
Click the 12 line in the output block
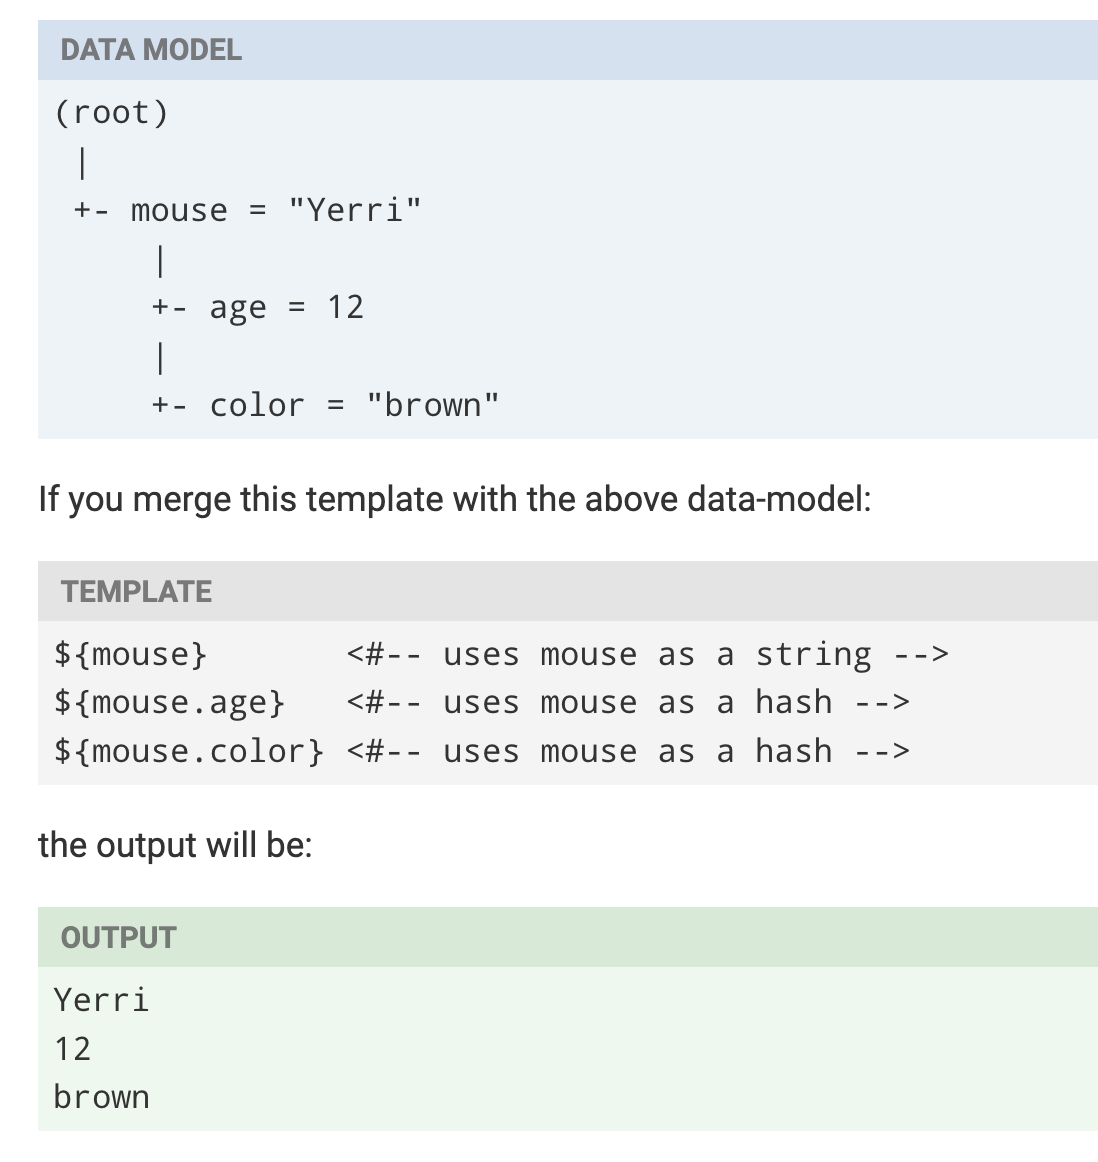click(72, 1049)
